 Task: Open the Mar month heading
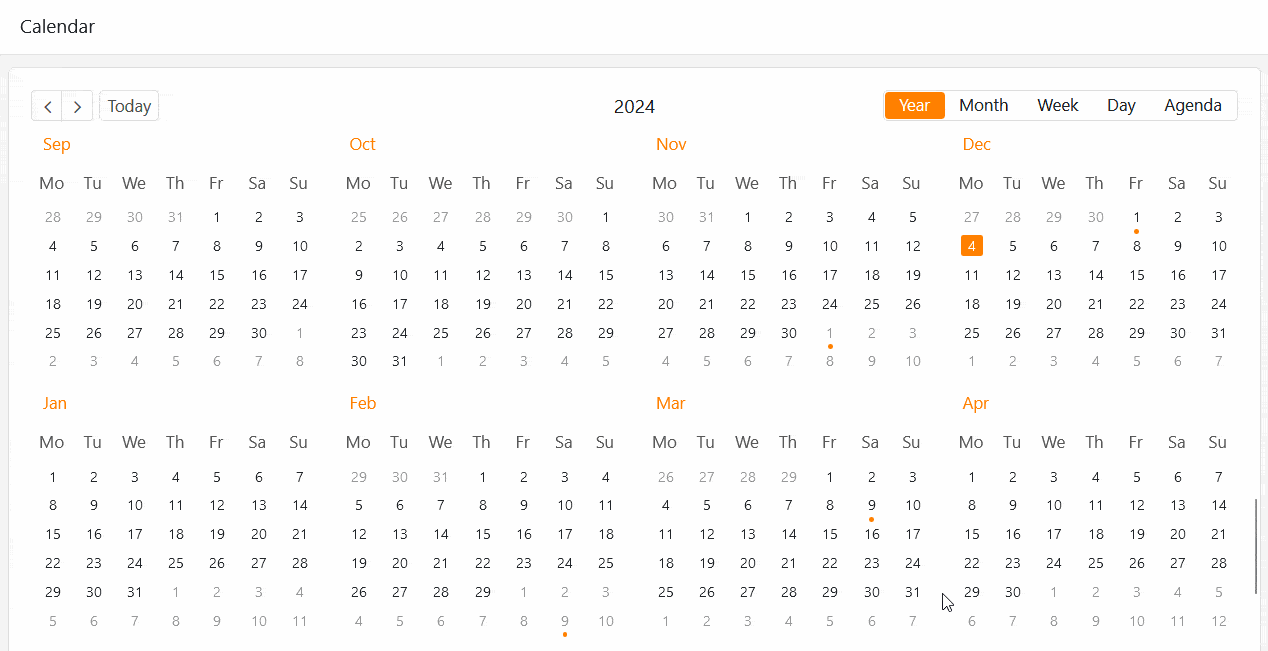(x=670, y=403)
